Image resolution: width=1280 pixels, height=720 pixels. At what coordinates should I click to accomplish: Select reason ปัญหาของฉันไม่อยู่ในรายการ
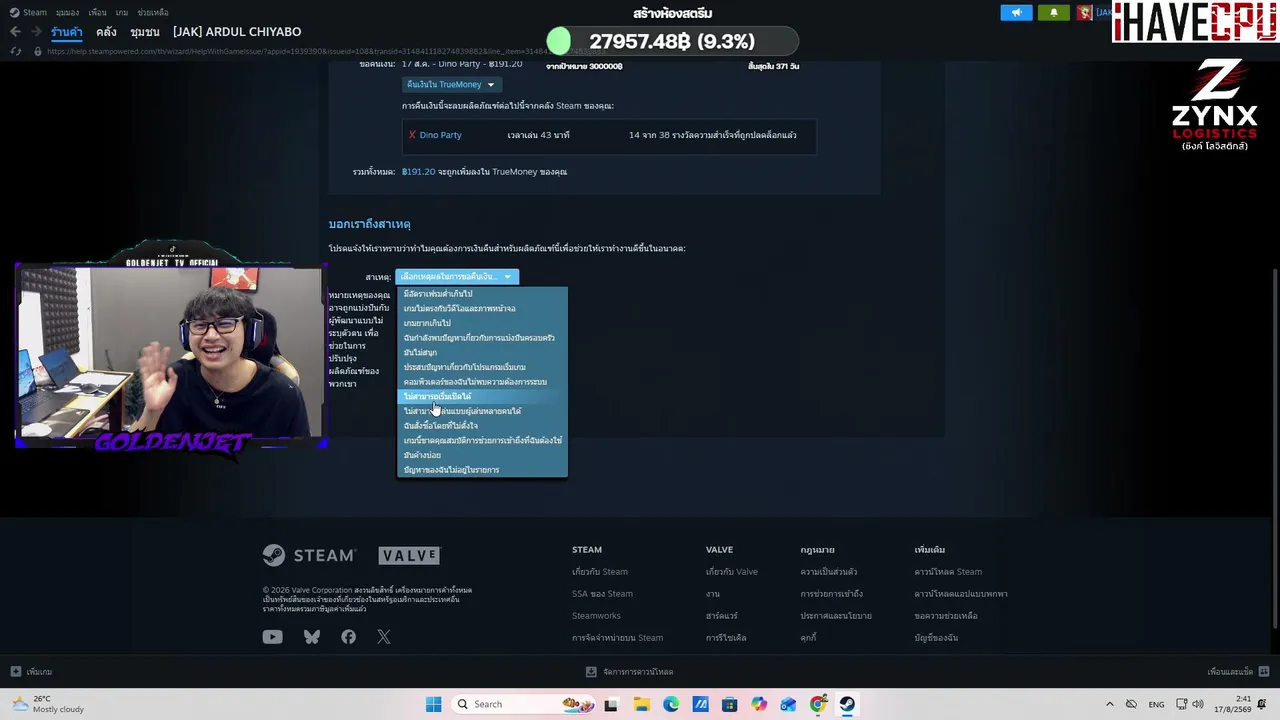482,470
